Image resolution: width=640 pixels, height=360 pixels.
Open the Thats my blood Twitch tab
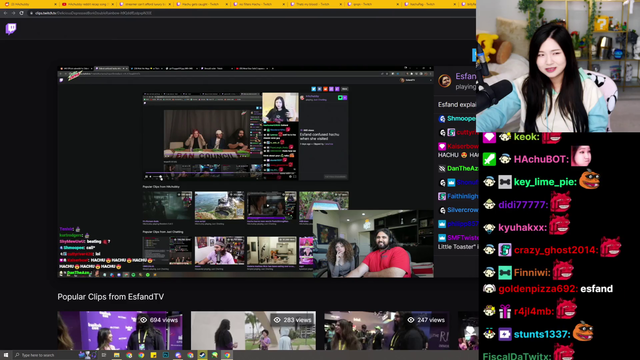316,4
